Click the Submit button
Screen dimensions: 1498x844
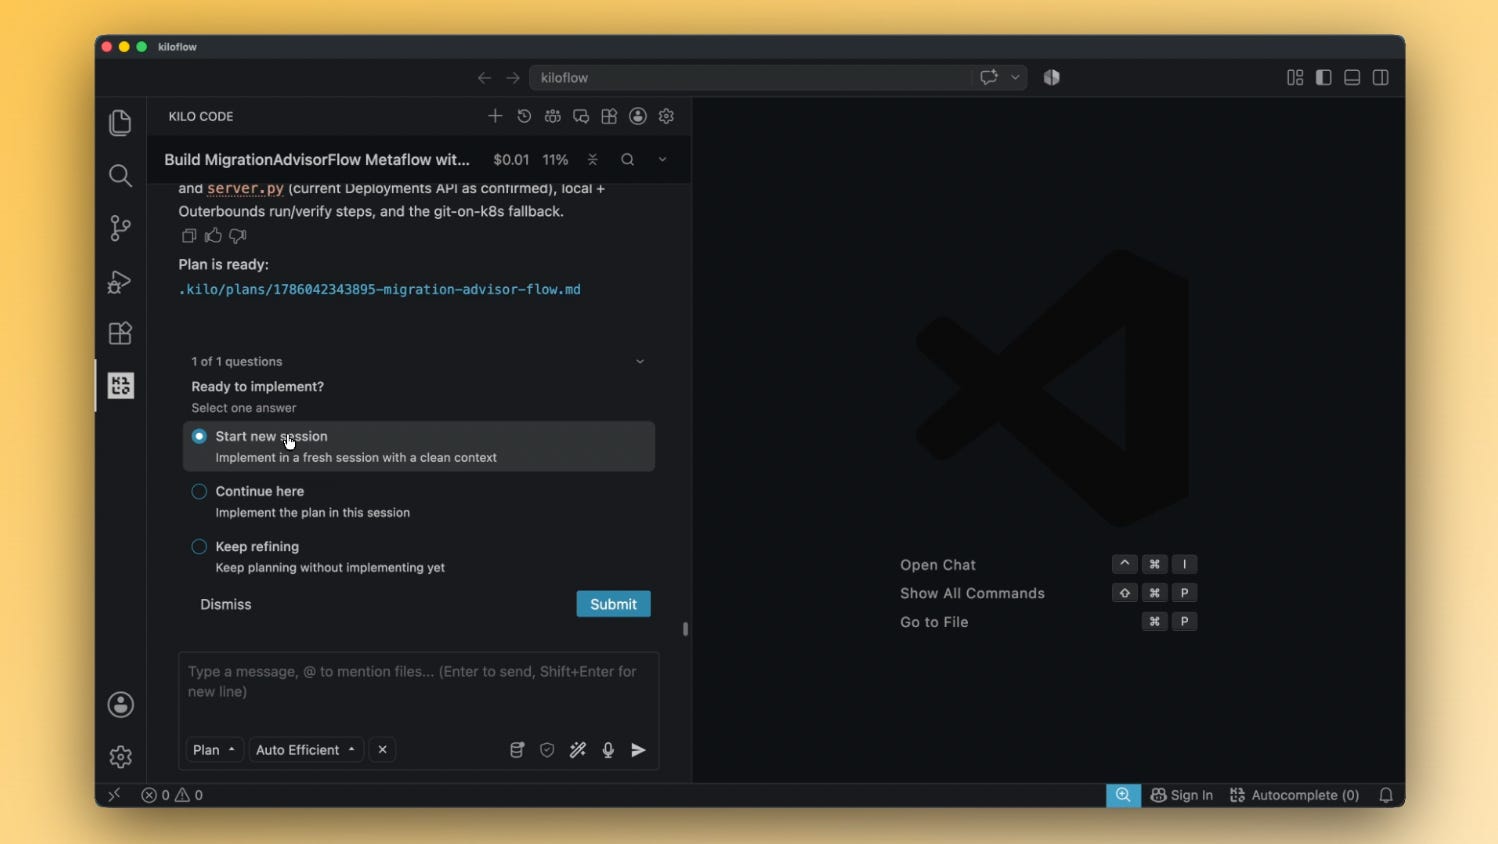613,604
